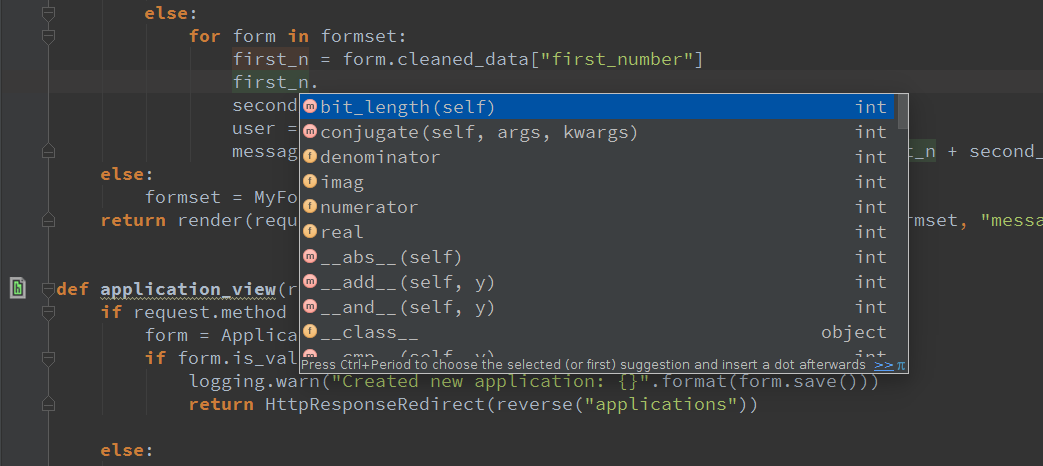Select the numerator completion label
The height and width of the screenshot is (466, 1043).
click(x=369, y=207)
